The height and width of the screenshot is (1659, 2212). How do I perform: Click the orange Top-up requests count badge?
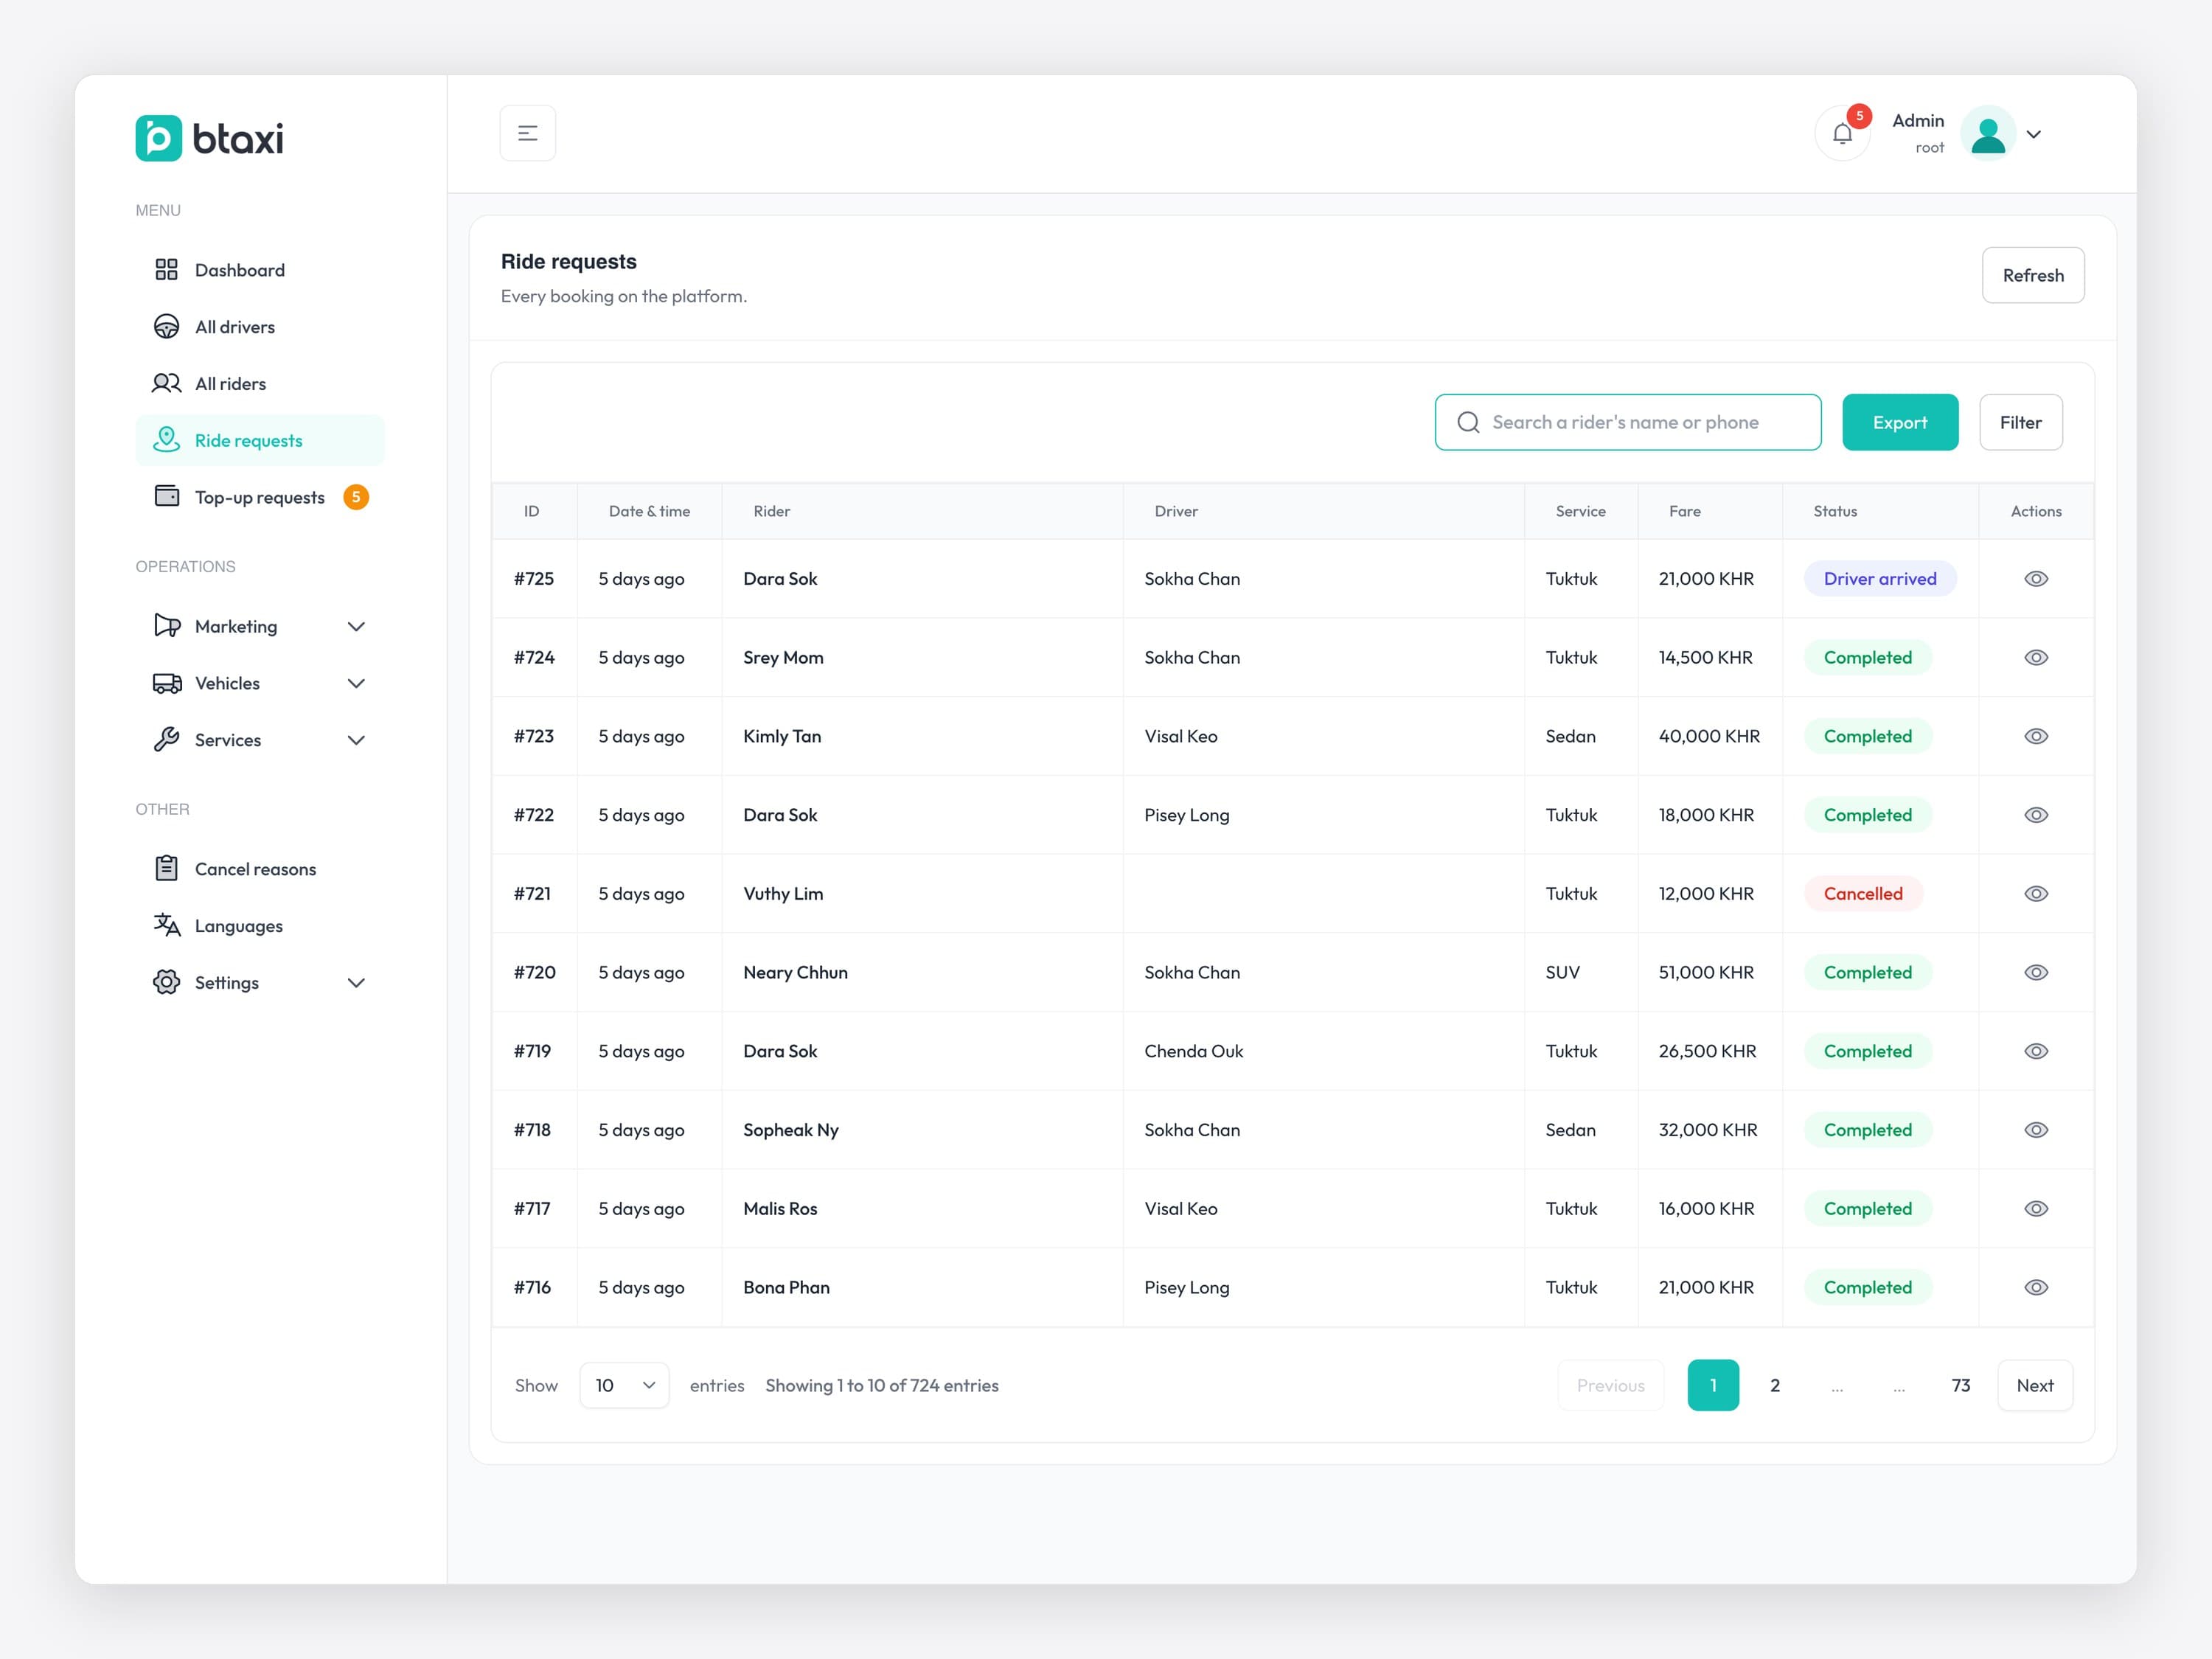[x=356, y=497]
